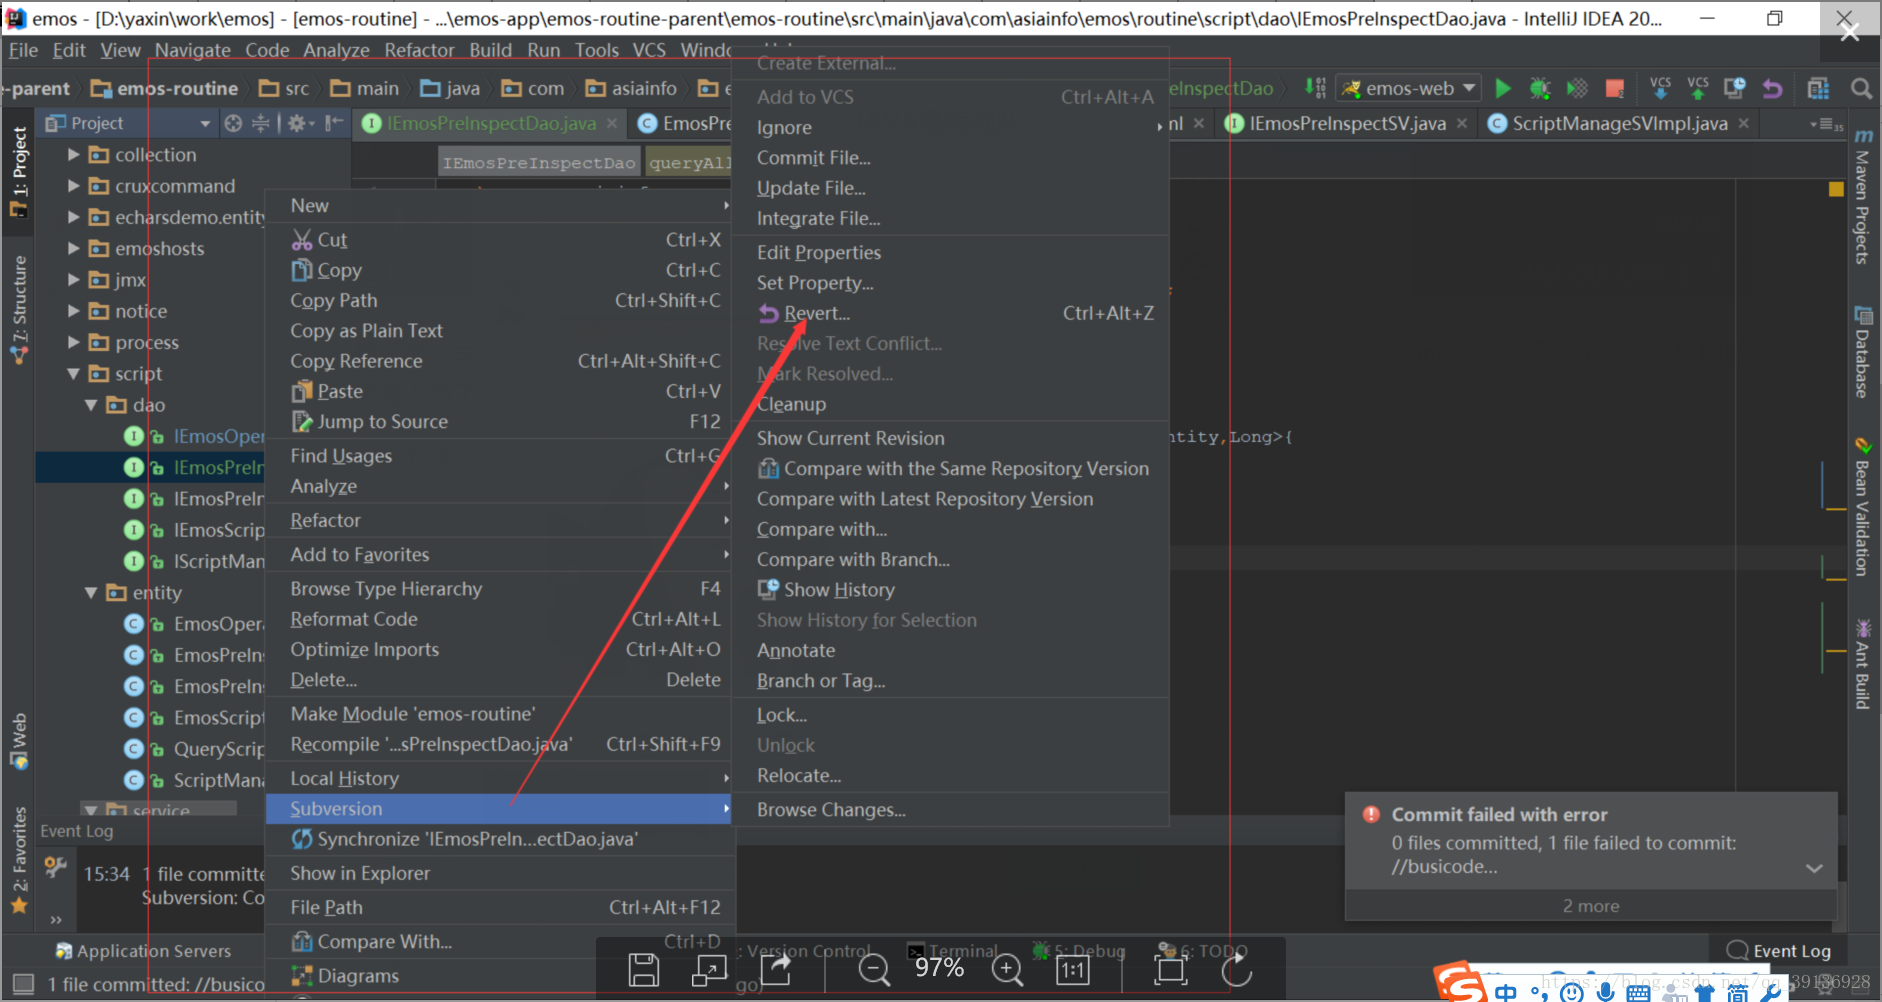
Task: Click the scroll-from-source target icon in Project panel
Action: pos(233,123)
